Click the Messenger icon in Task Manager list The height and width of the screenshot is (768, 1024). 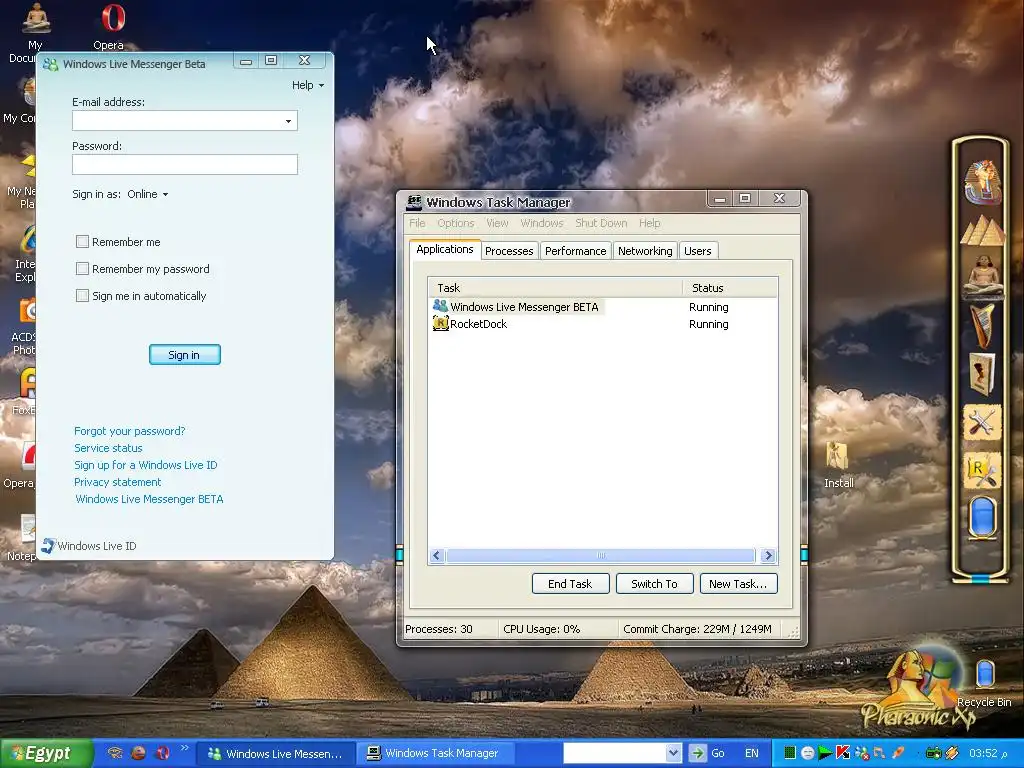pos(440,306)
